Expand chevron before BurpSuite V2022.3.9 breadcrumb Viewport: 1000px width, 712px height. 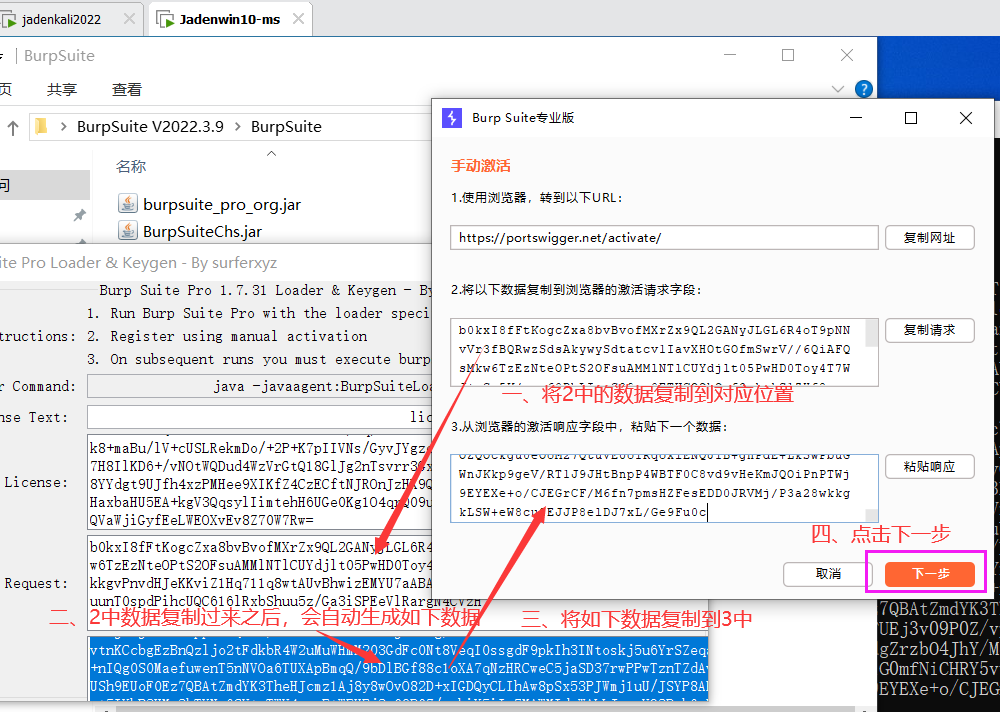(x=63, y=126)
